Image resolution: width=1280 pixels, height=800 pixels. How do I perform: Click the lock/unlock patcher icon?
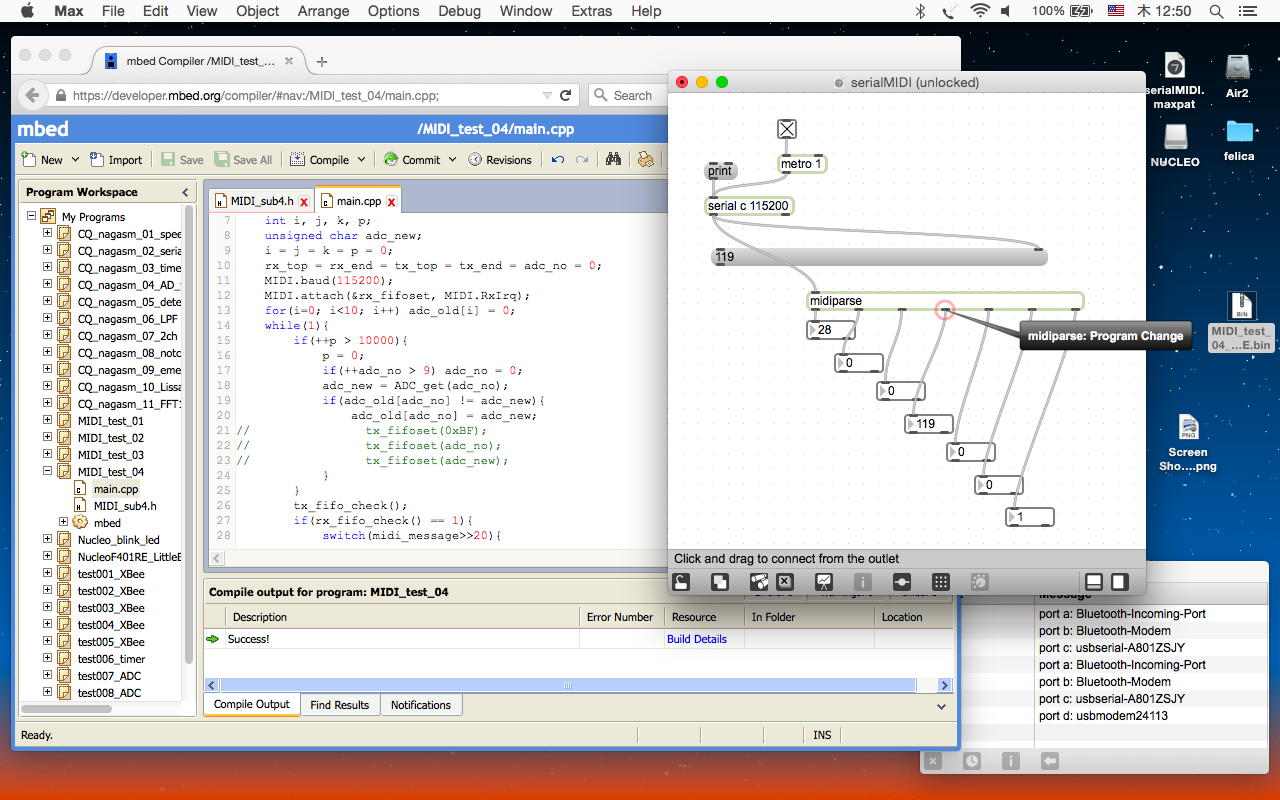point(681,582)
